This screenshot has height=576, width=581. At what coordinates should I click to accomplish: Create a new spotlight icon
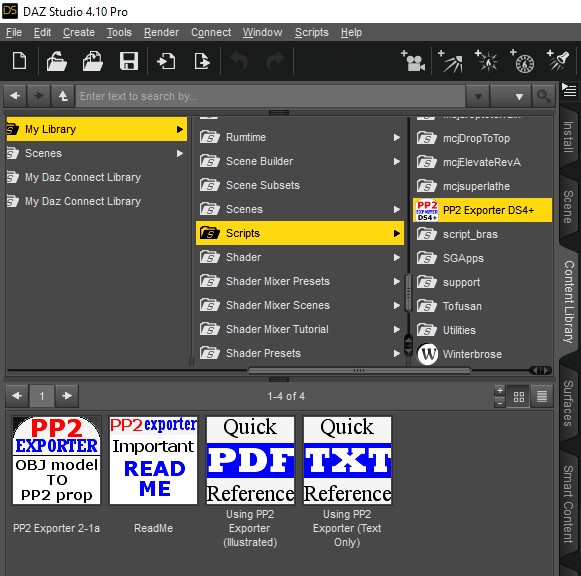pyautogui.click(x=558, y=61)
